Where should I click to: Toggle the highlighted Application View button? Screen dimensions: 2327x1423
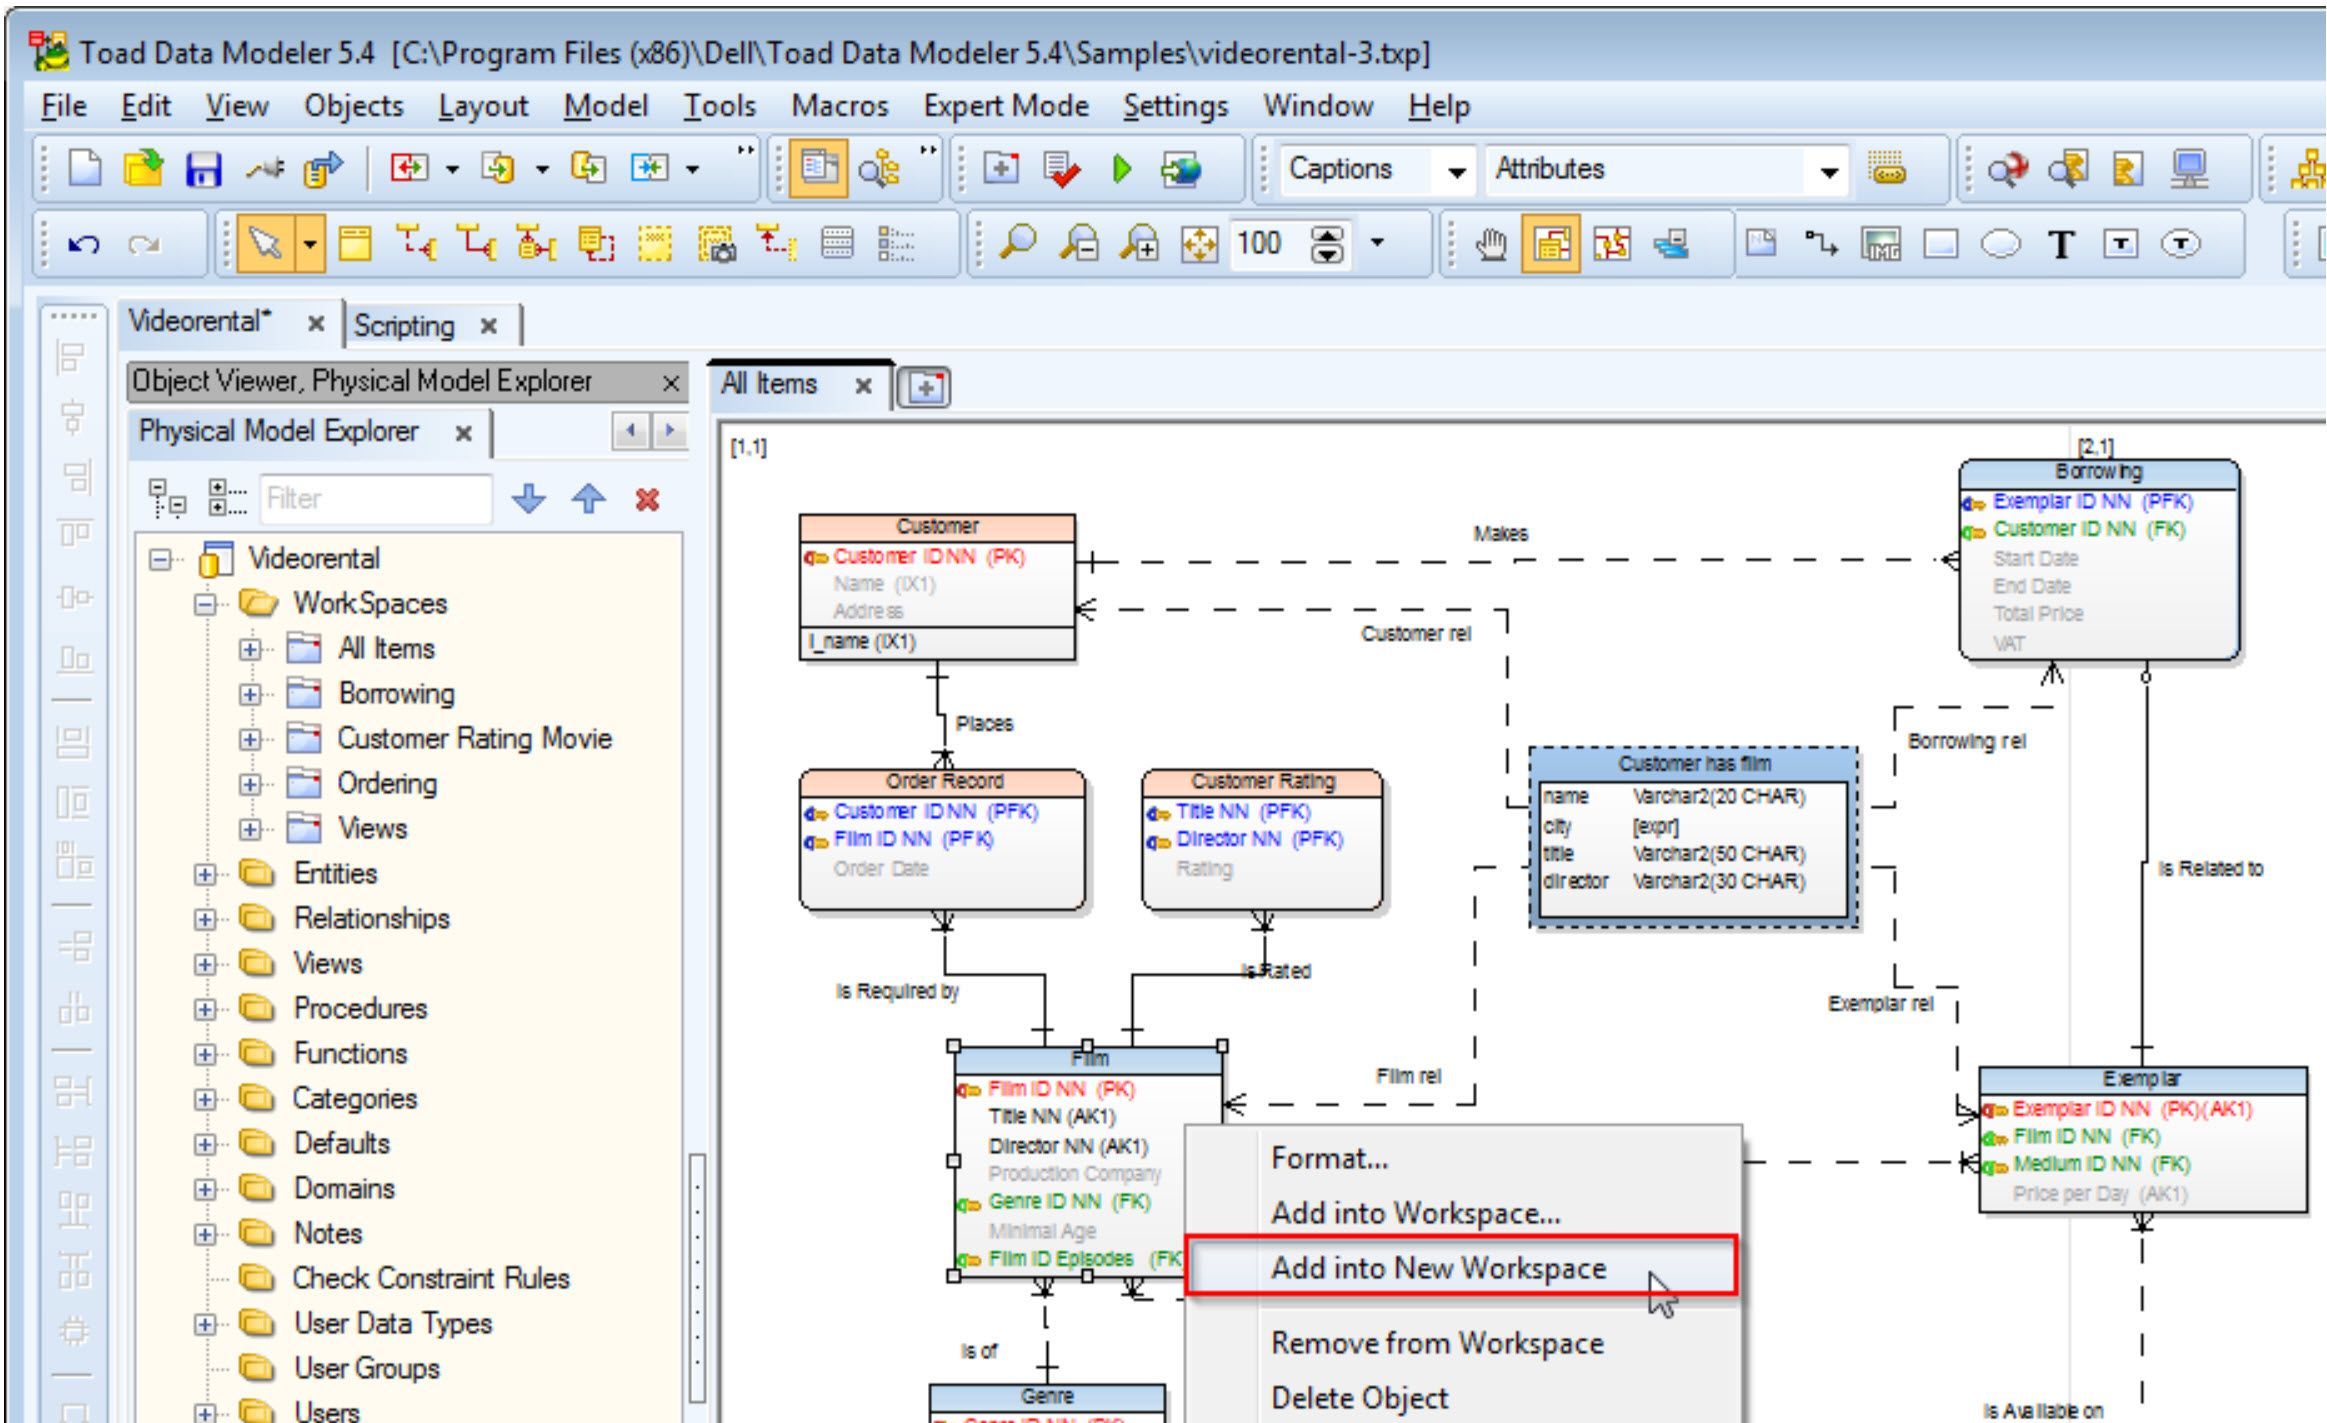819,169
